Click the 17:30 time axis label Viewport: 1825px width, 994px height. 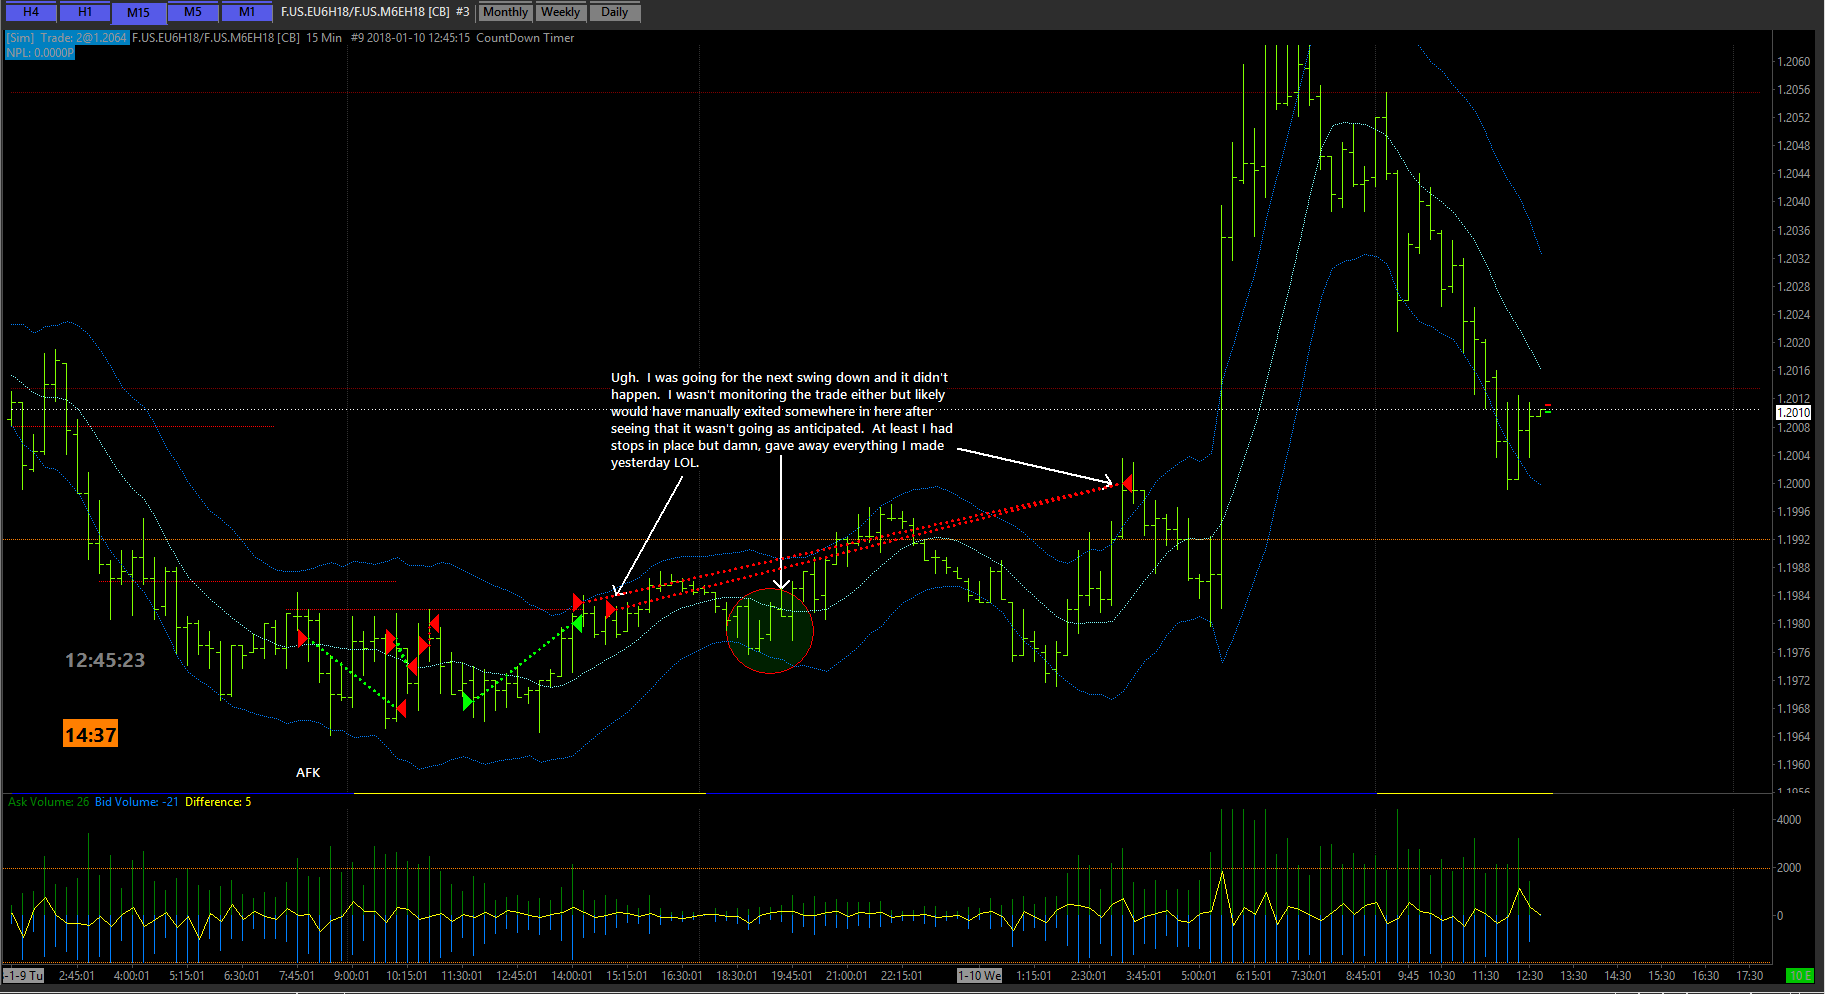pos(1749,976)
